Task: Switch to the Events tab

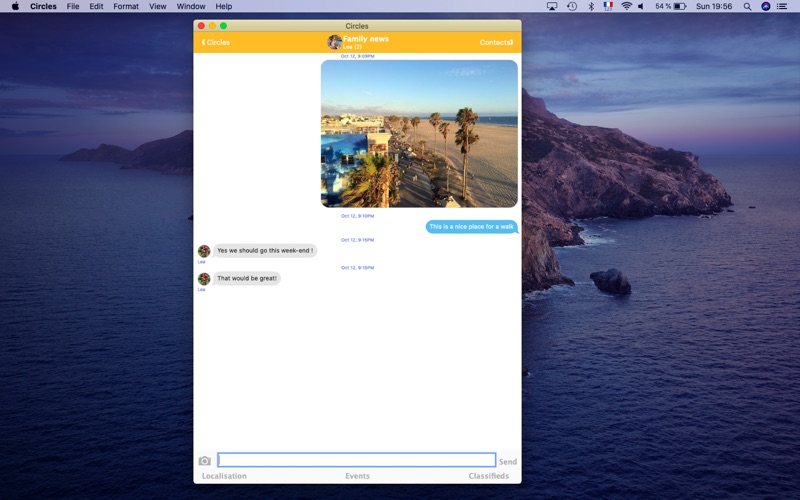Action: [357, 476]
